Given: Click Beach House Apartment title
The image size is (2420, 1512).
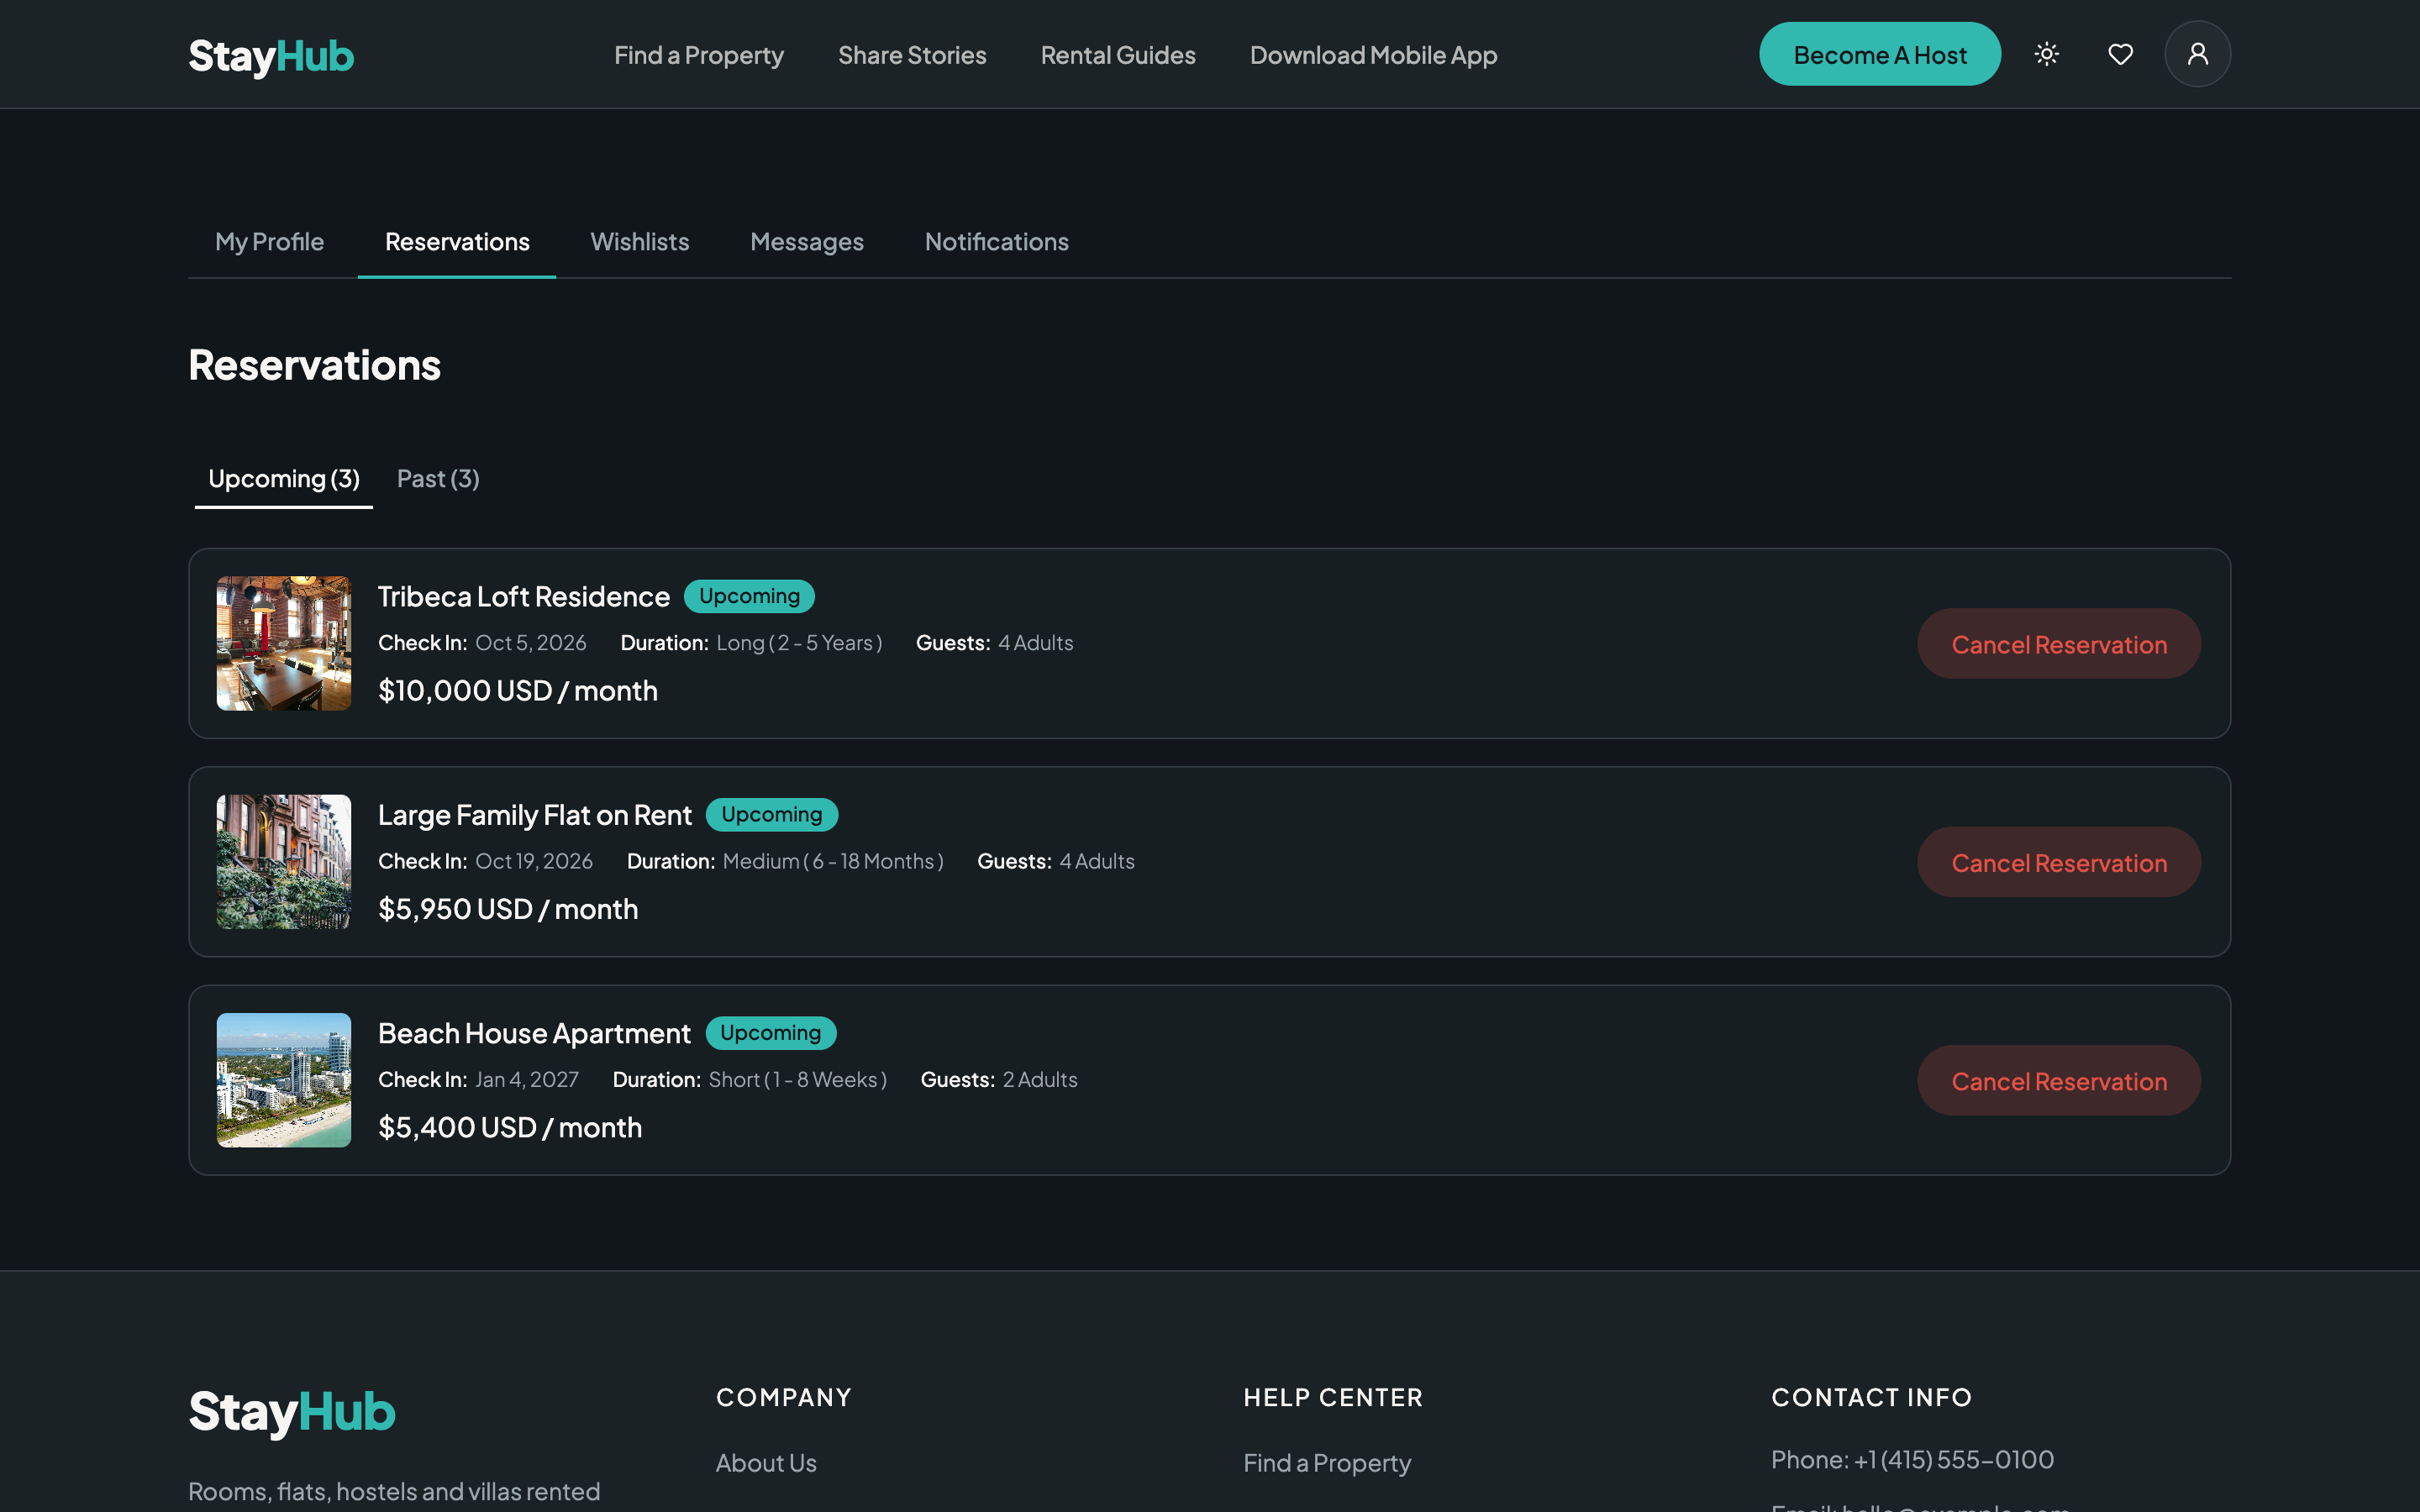Looking at the screenshot, I should [534, 1033].
